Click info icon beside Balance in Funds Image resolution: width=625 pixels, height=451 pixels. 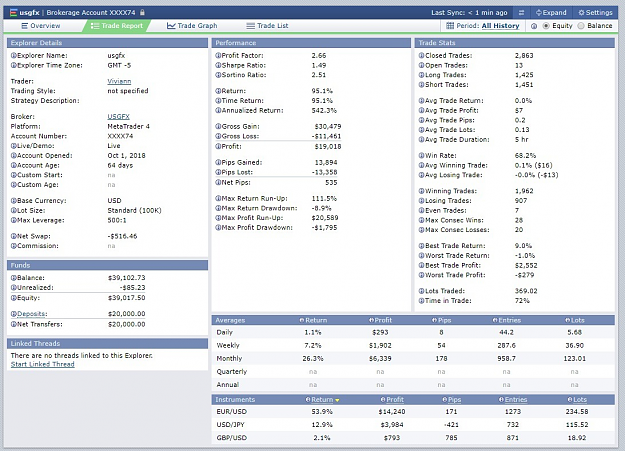(14, 278)
